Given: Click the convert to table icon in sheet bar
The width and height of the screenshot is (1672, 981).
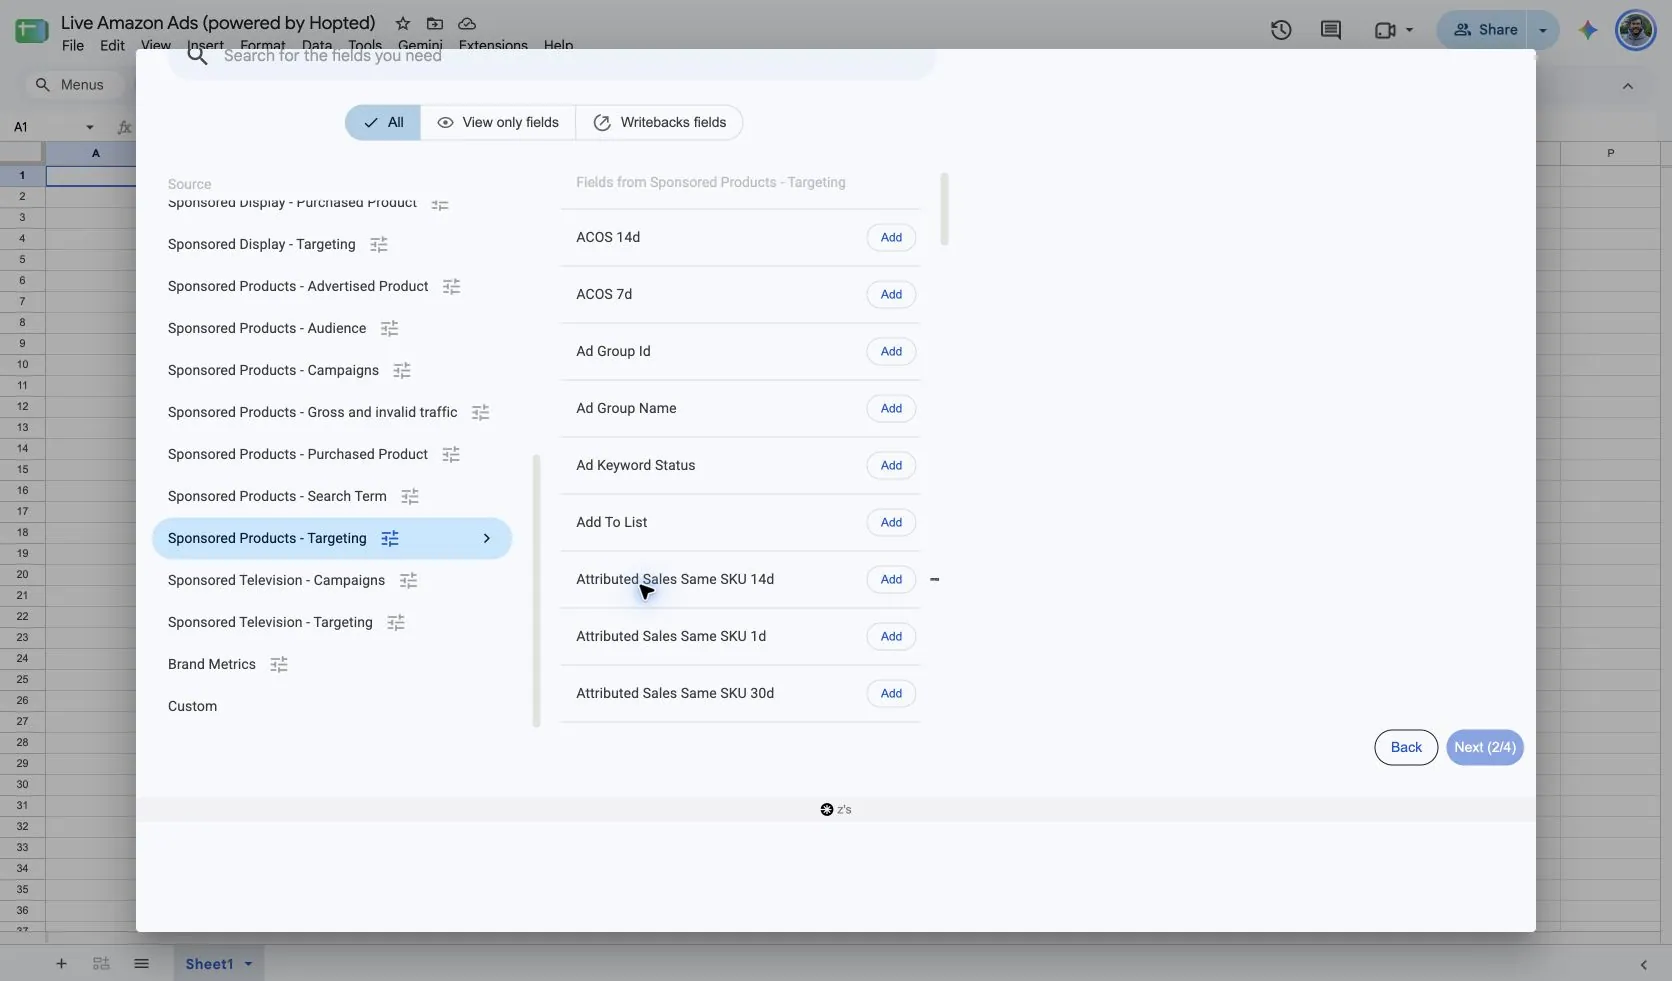Looking at the screenshot, I should point(101,964).
